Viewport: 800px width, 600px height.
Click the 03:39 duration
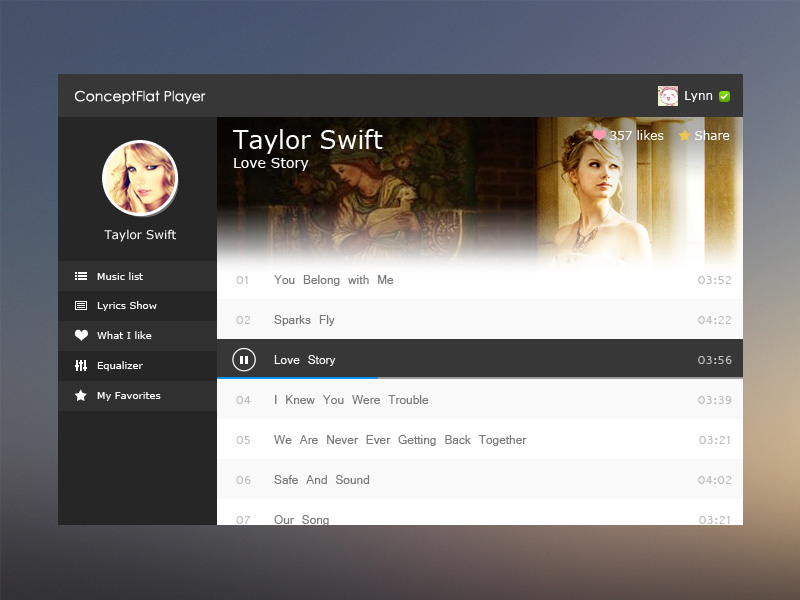(715, 400)
